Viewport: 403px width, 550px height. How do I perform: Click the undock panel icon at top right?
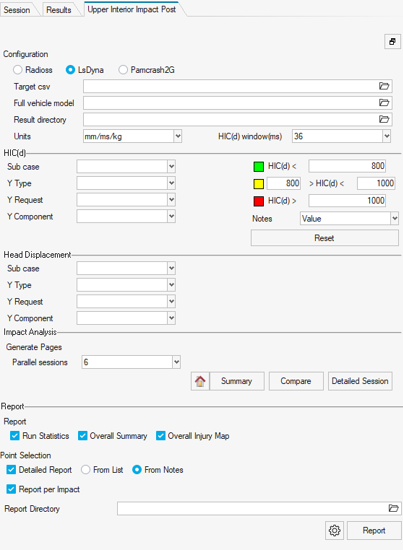click(392, 42)
